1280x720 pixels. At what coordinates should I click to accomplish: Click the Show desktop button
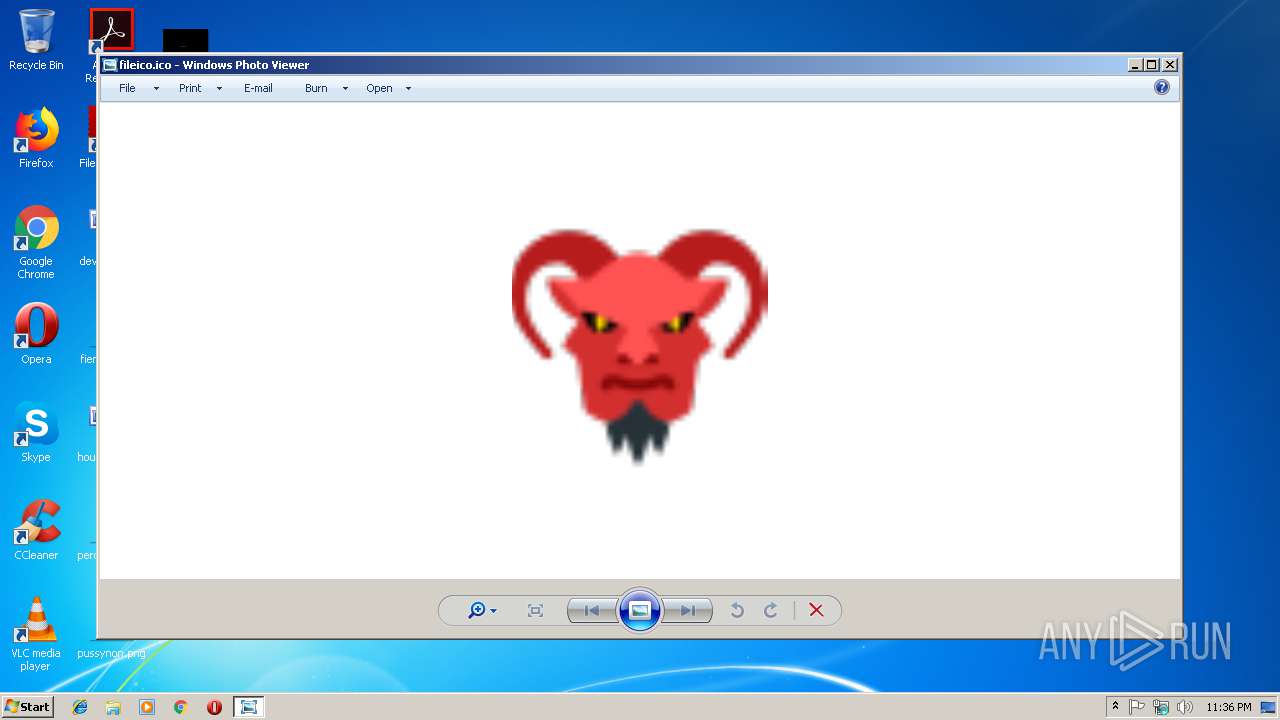click(1269, 707)
